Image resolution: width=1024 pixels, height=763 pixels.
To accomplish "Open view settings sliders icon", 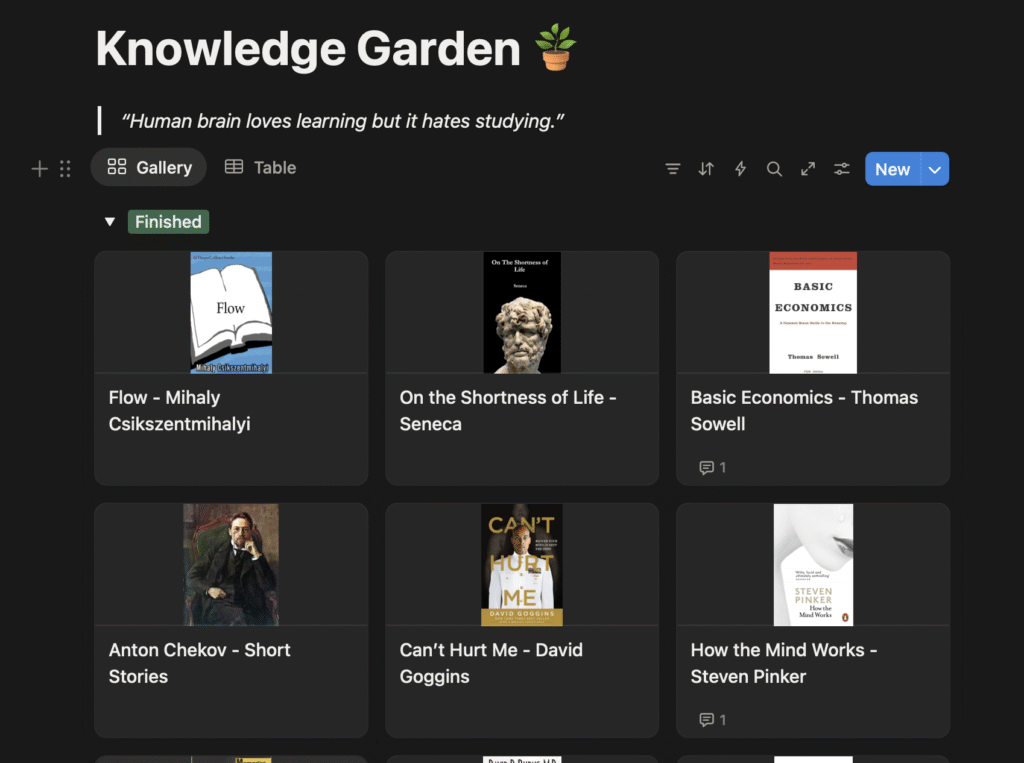I will click(x=842, y=169).
